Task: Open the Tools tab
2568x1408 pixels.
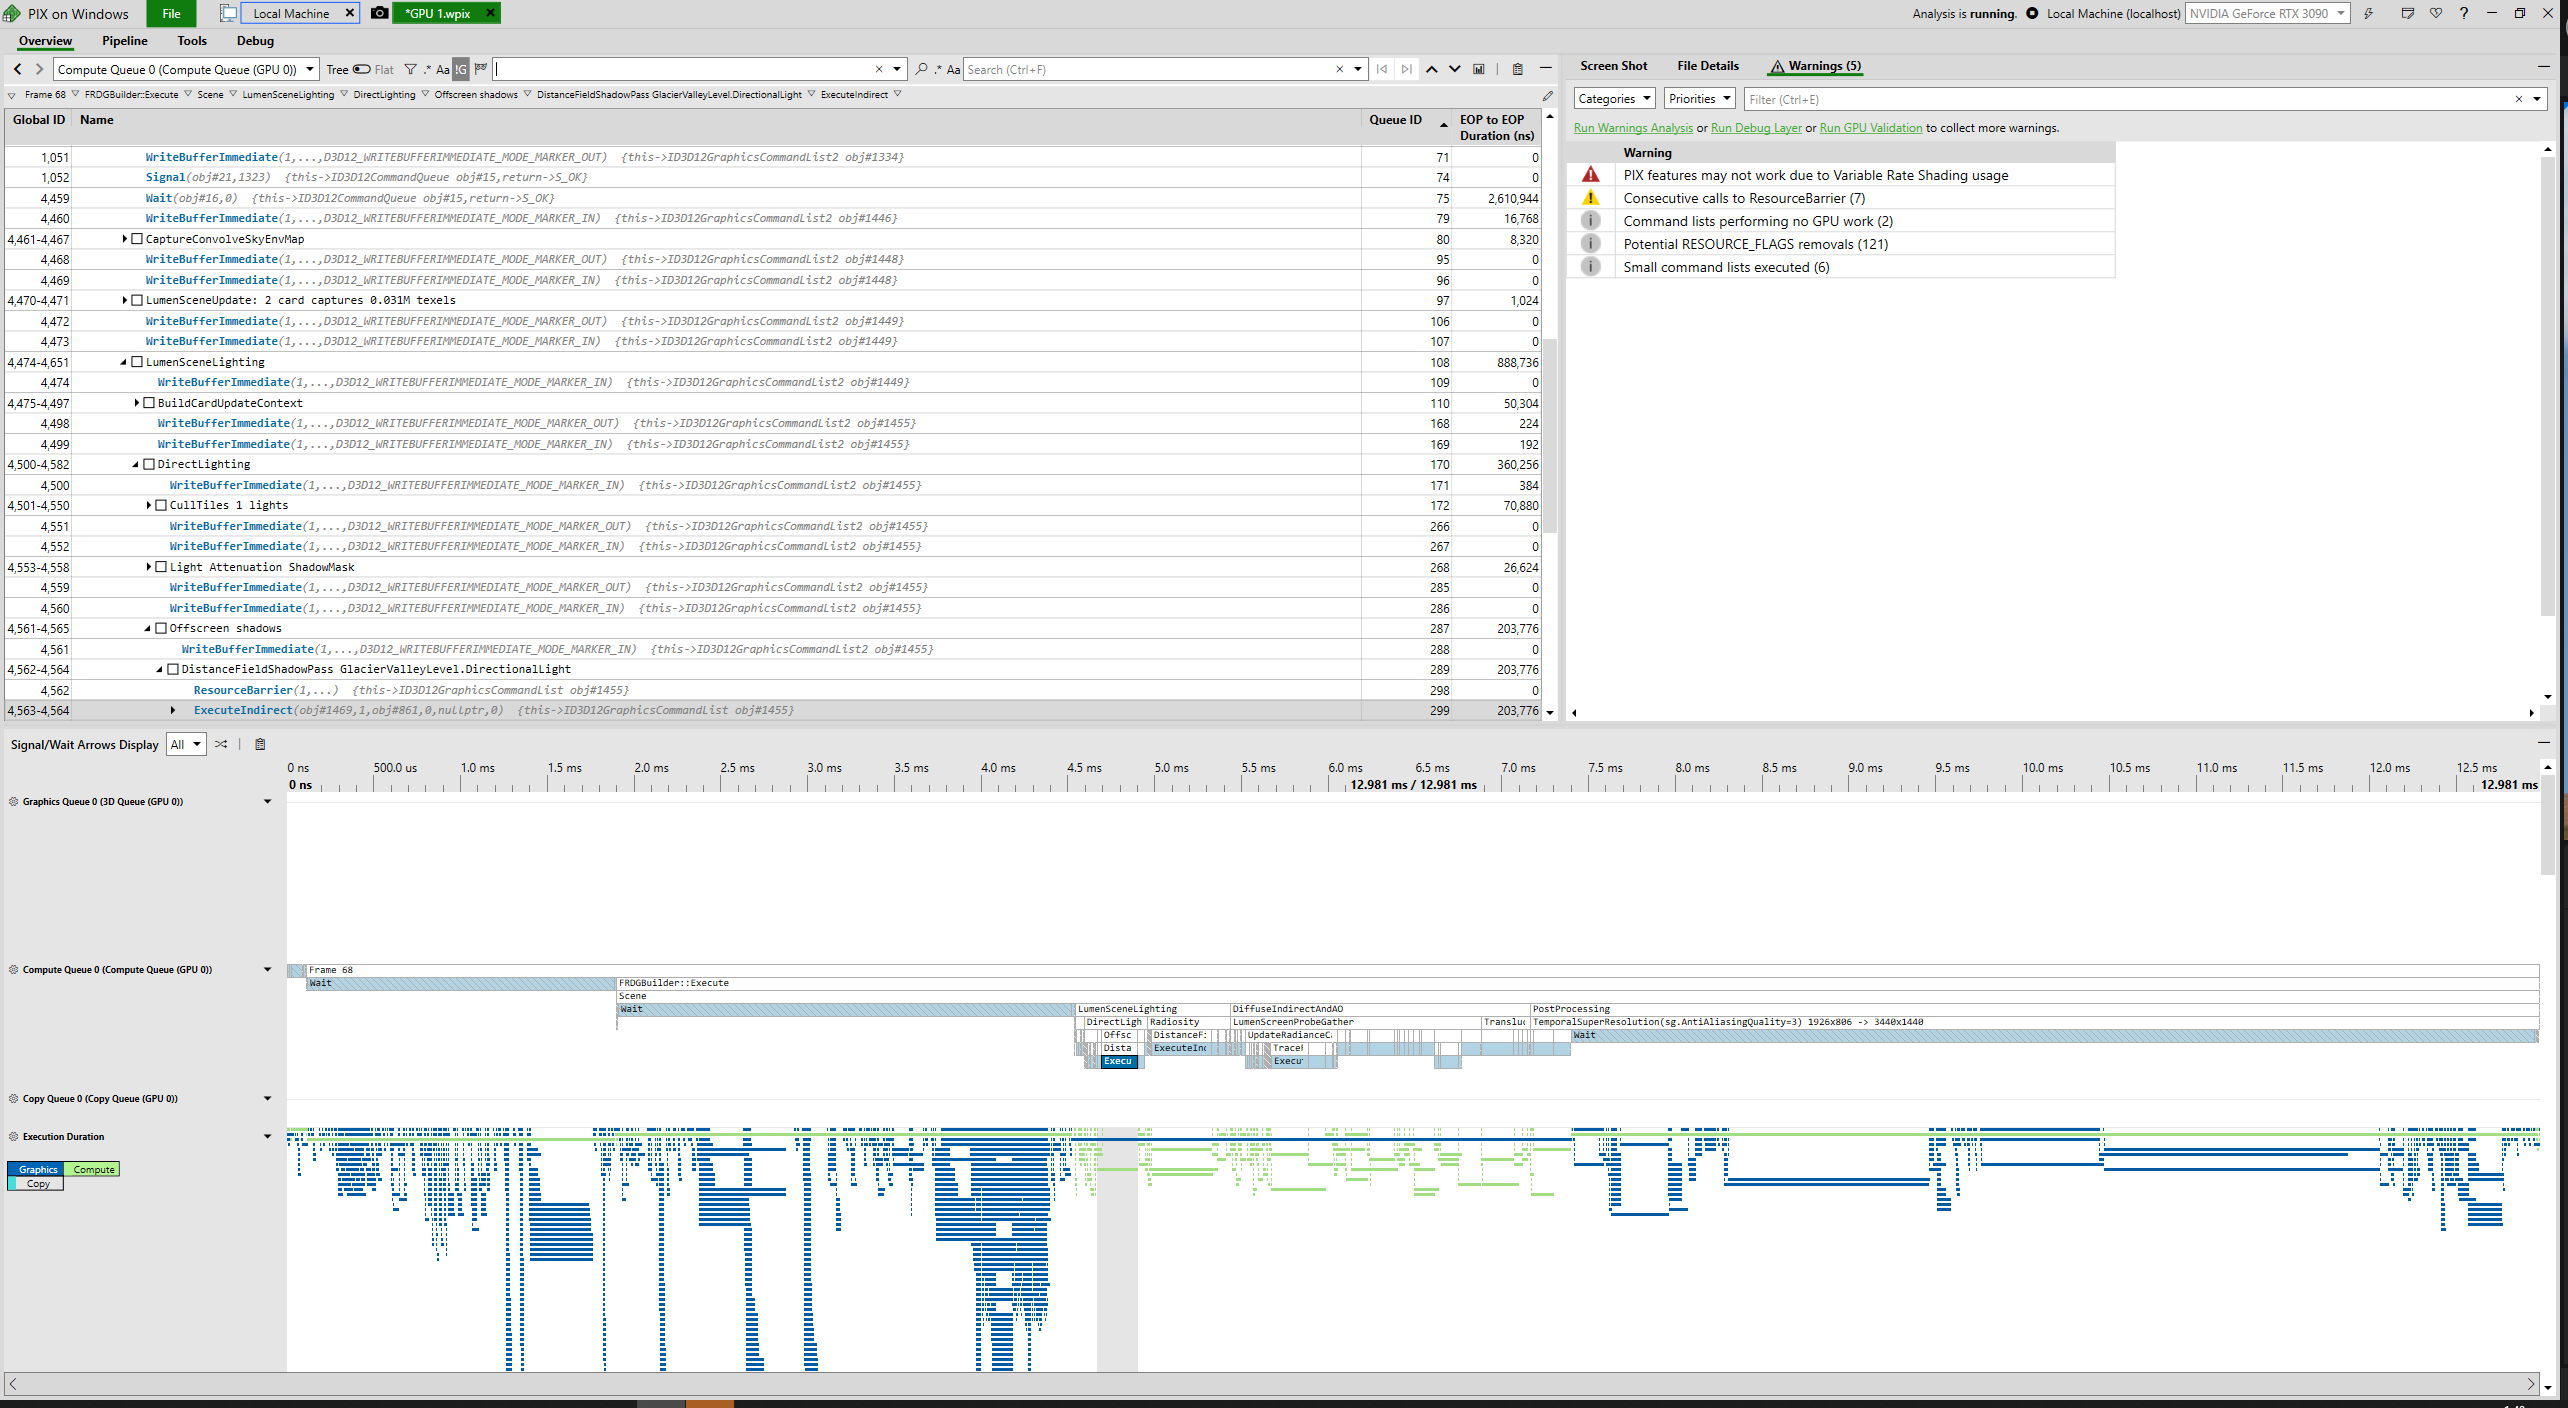Action: pos(192,41)
